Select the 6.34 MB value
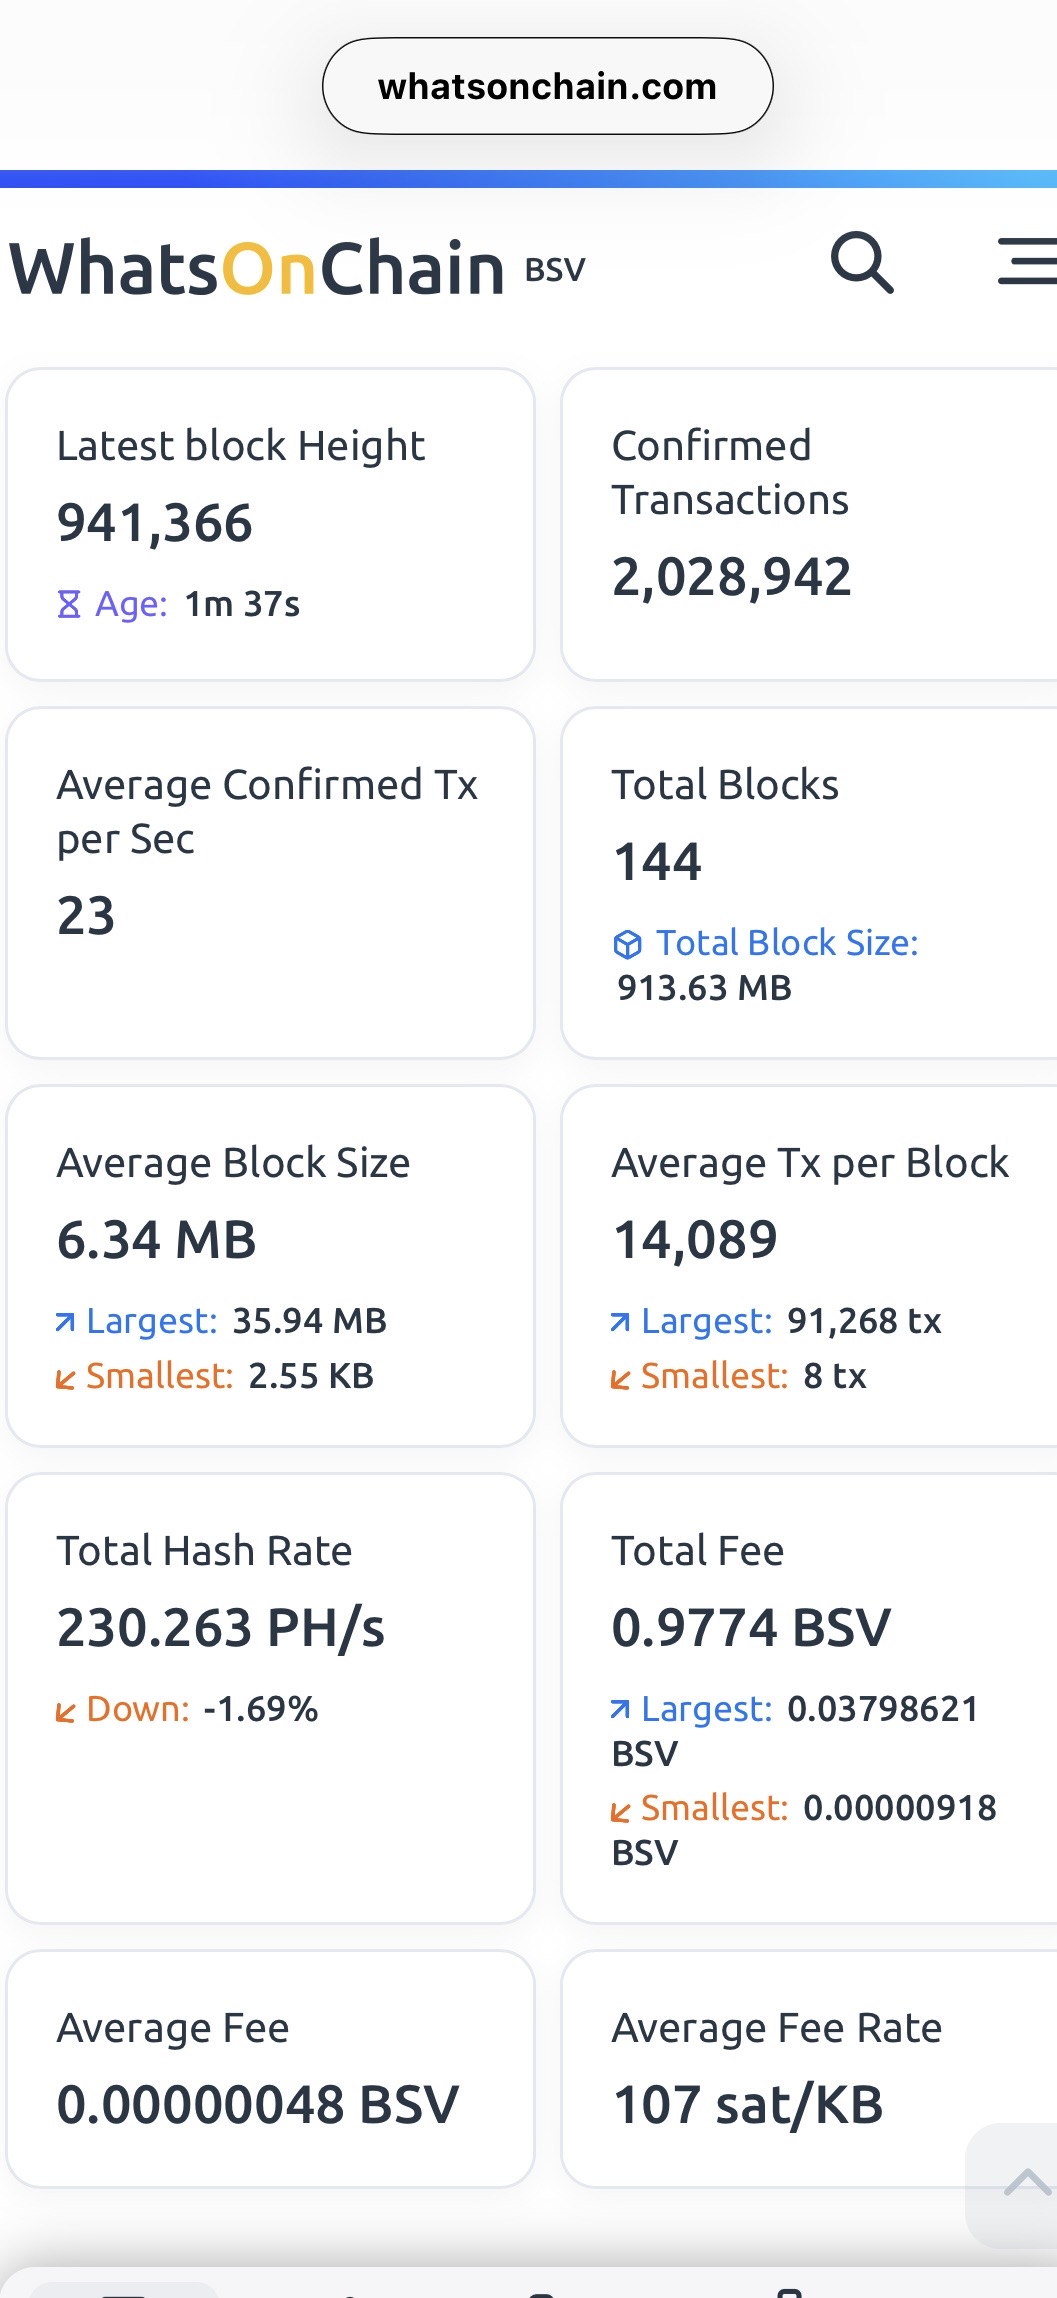Viewport: 1057px width, 2298px height. (x=157, y=1240)
